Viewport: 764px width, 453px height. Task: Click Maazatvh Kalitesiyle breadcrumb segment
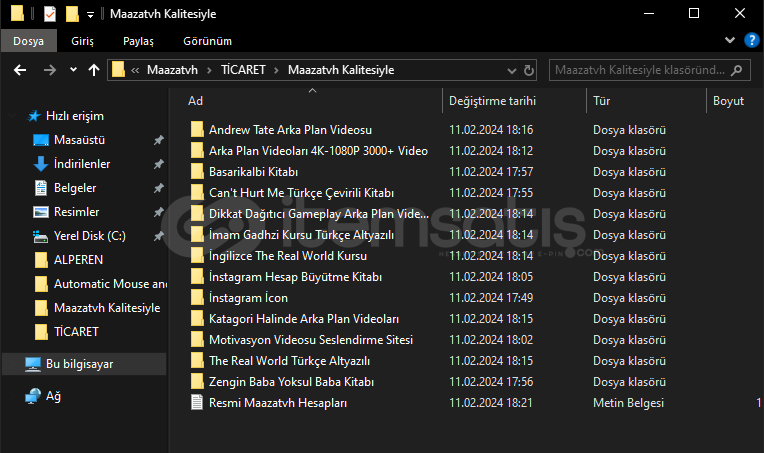341,70
